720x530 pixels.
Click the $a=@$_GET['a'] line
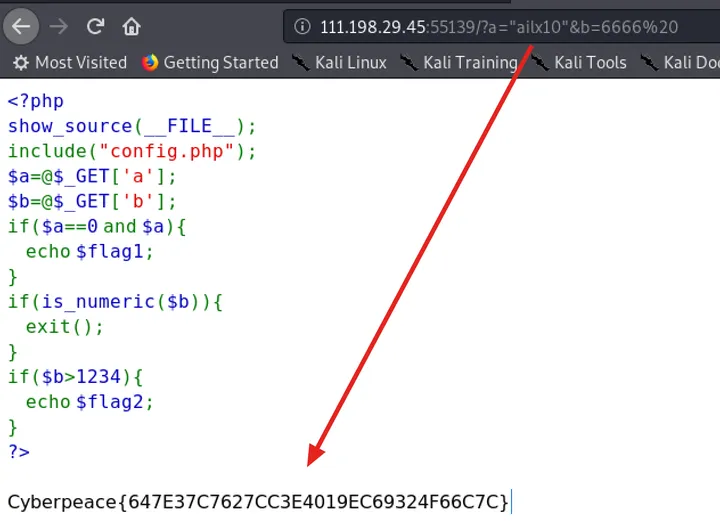coord(92,176)
